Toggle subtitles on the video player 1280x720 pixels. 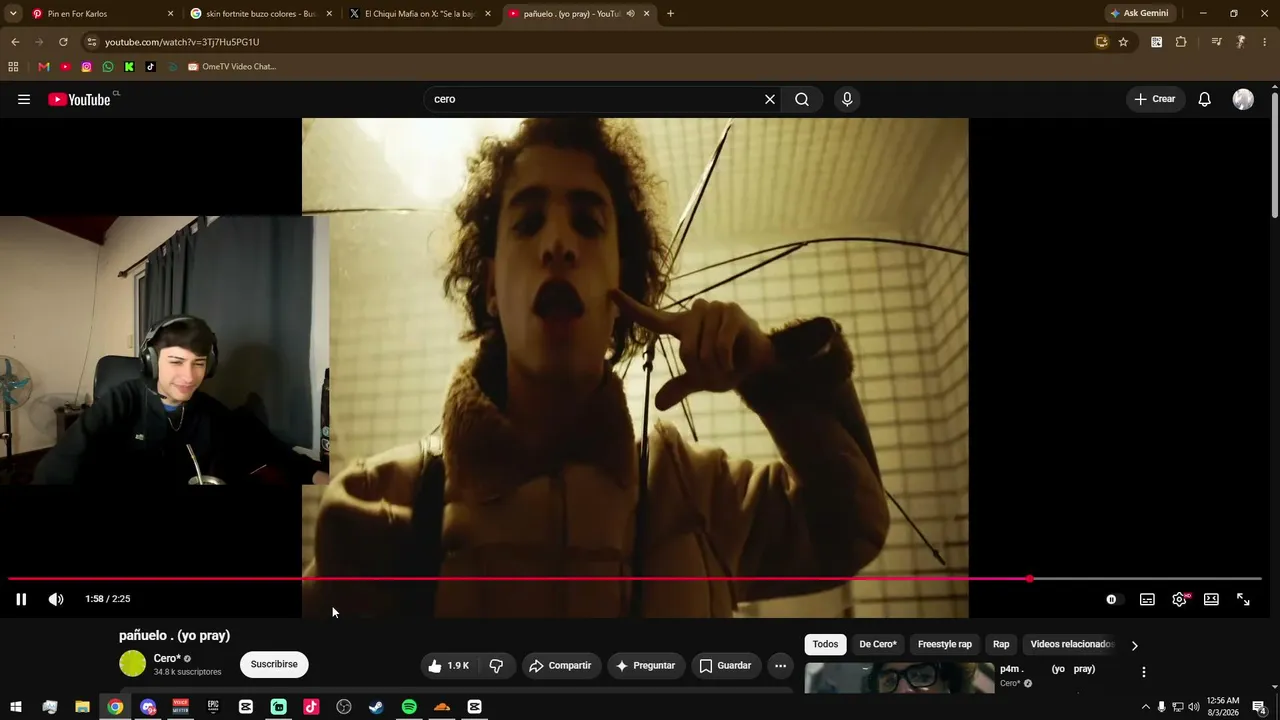tap(1147, 599)
